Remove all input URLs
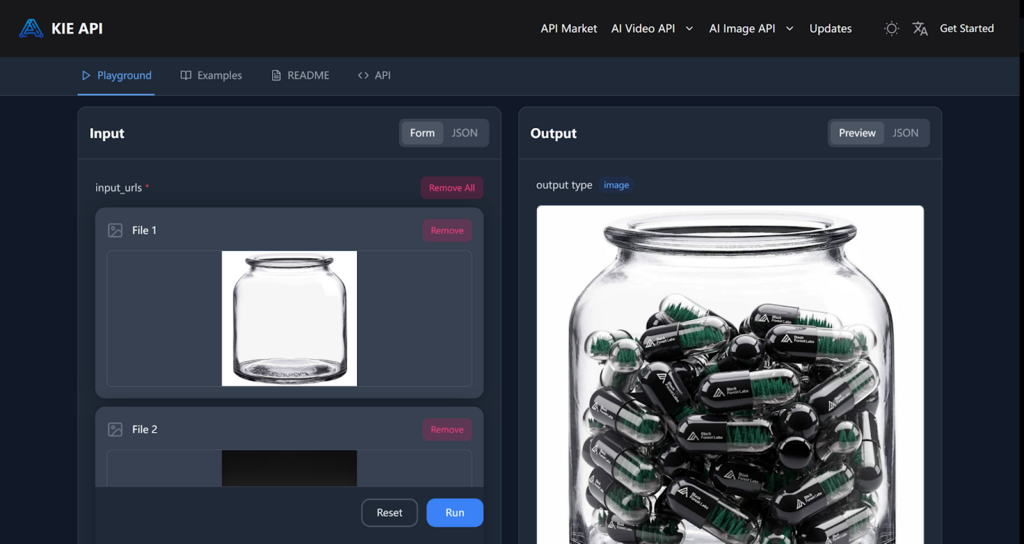The height and width of the screenshot is (544, 1024). tap(451, 188)
